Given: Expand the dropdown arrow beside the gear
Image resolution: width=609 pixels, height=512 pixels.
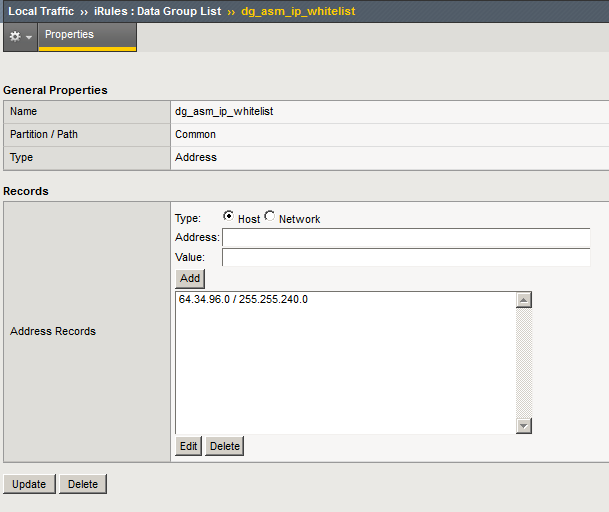Looking at the screenshot, I should pos(29,37).
